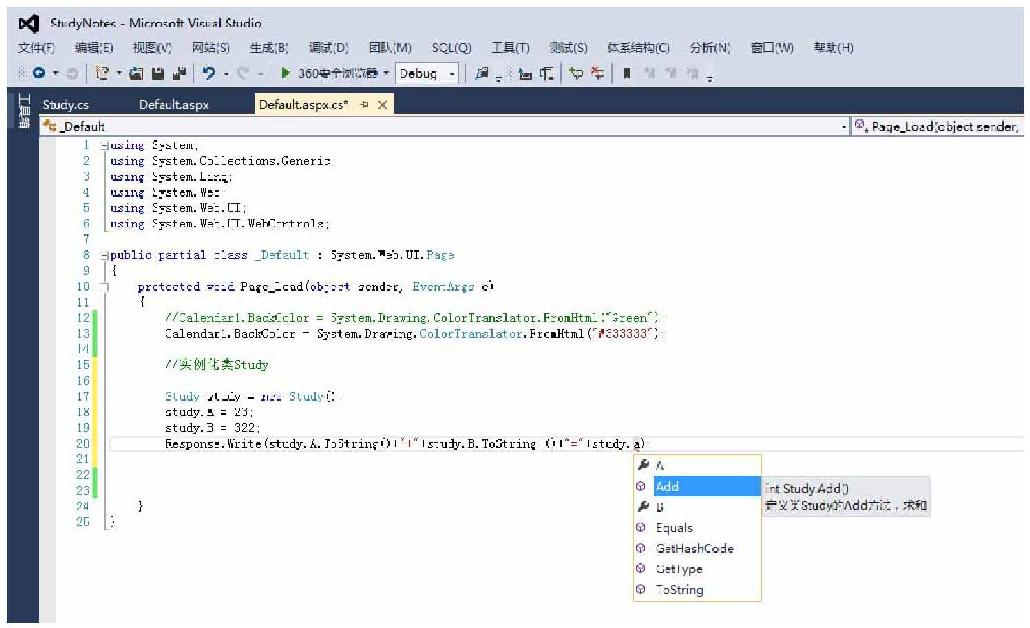Undo the last edit via toolbar
1030x628 pixels.
(209, 73)
